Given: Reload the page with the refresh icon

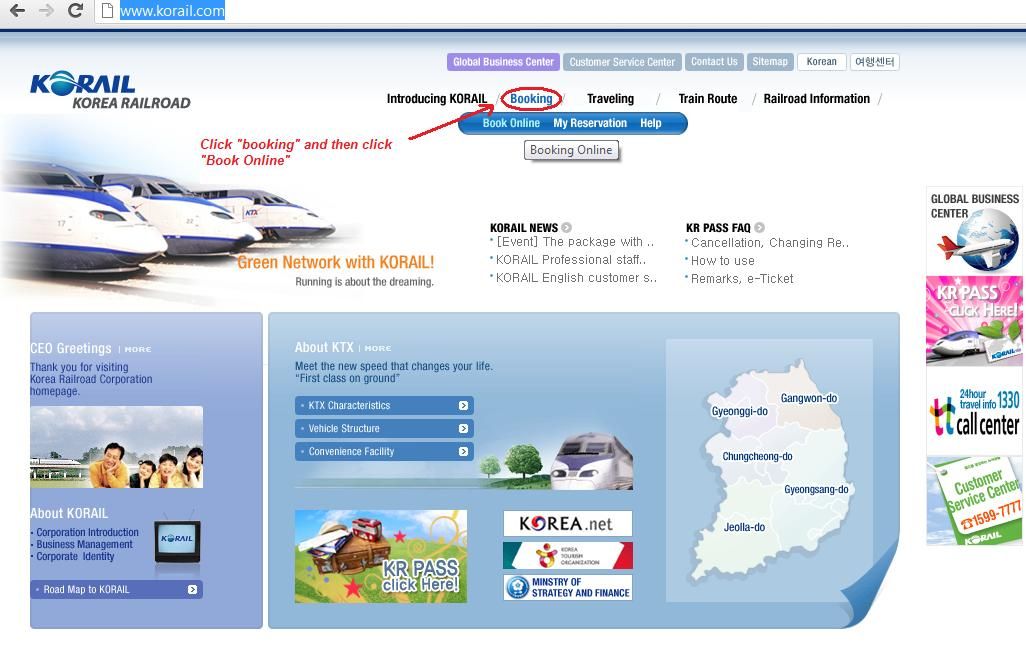Looking at the screenshot, I should pos(75,10).
